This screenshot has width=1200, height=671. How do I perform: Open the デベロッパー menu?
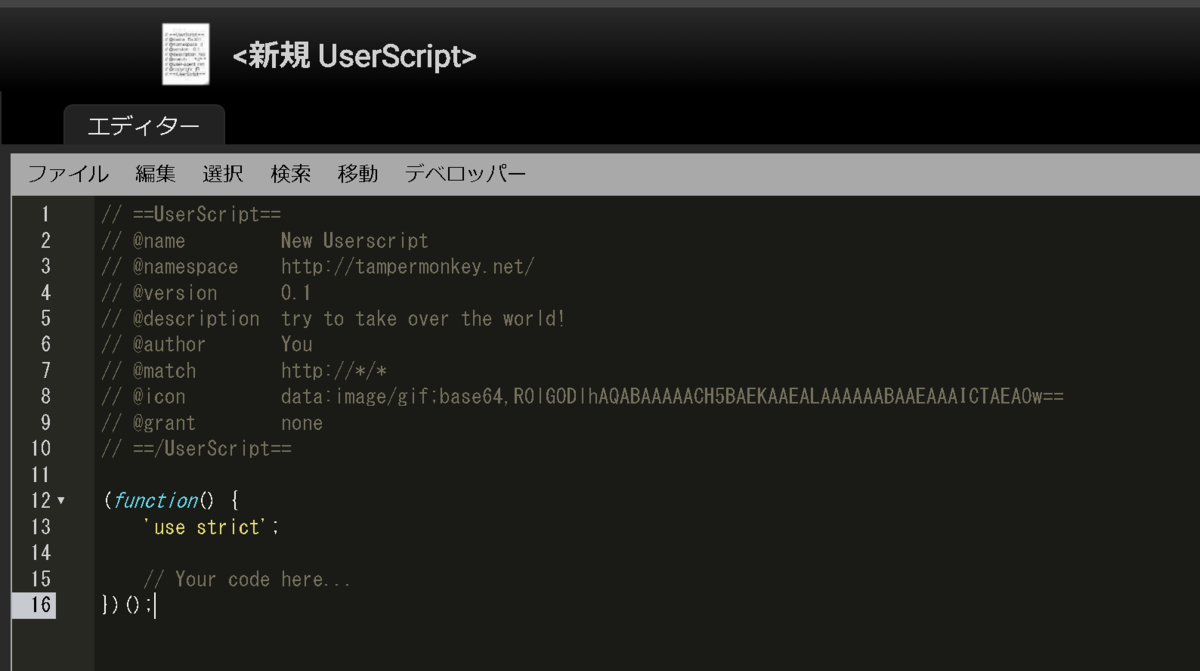(x=465, y=174)
